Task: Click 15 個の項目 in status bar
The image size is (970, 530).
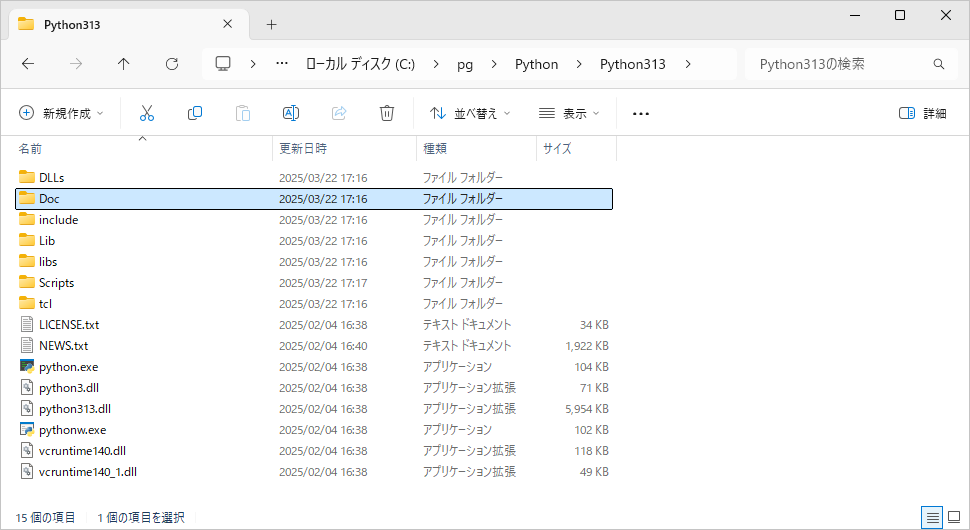Action: 45,518
